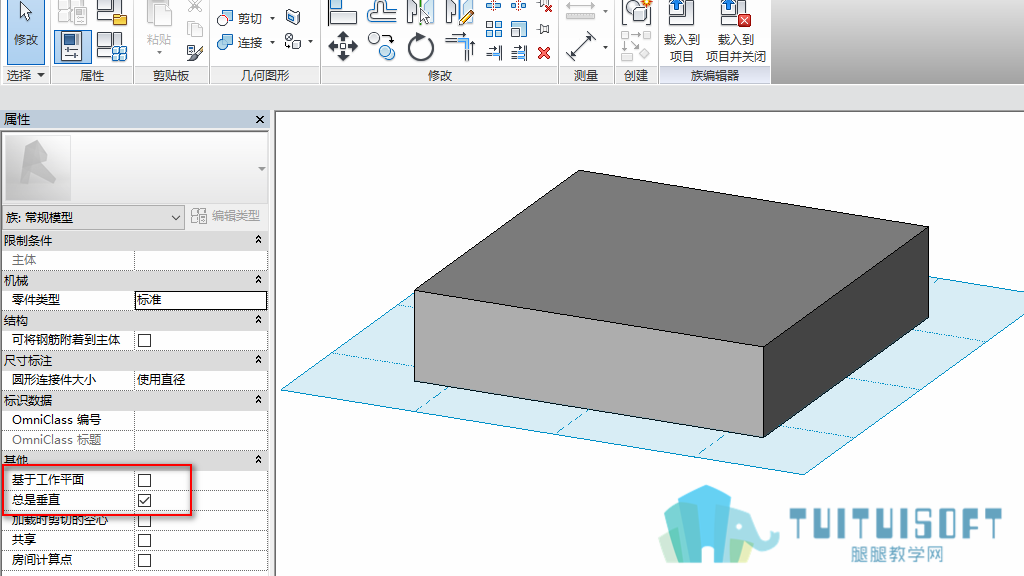Click the Match Type Properties paintbrush icon
The width and height of the screenshot is (1024, 576).
pyautogui.click(x=194, y=52)
